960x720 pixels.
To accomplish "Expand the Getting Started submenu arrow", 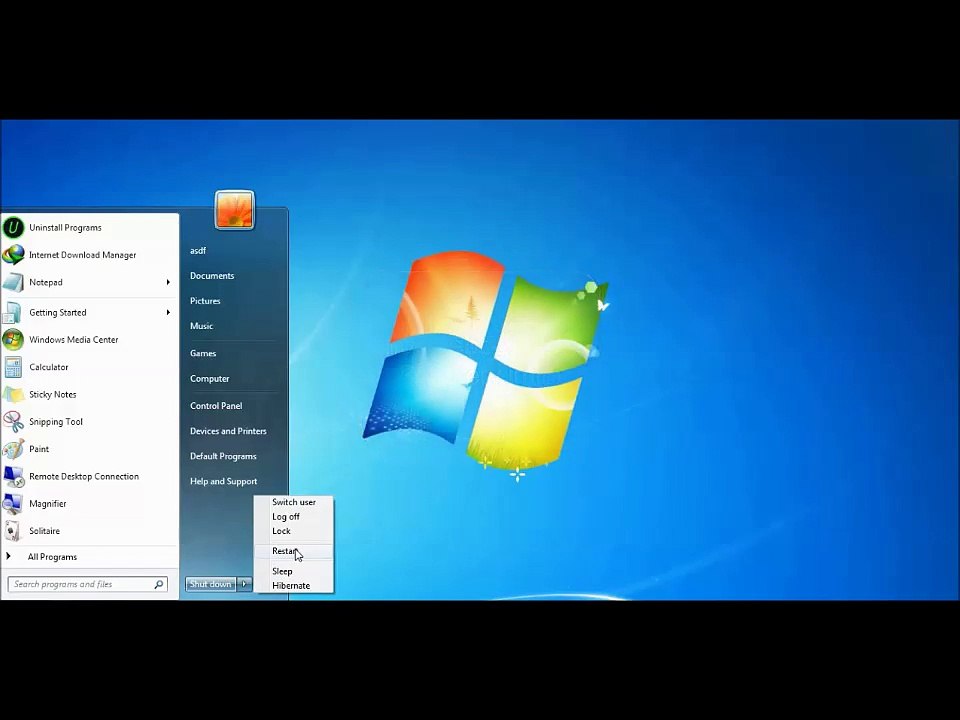I will point(168,312).
